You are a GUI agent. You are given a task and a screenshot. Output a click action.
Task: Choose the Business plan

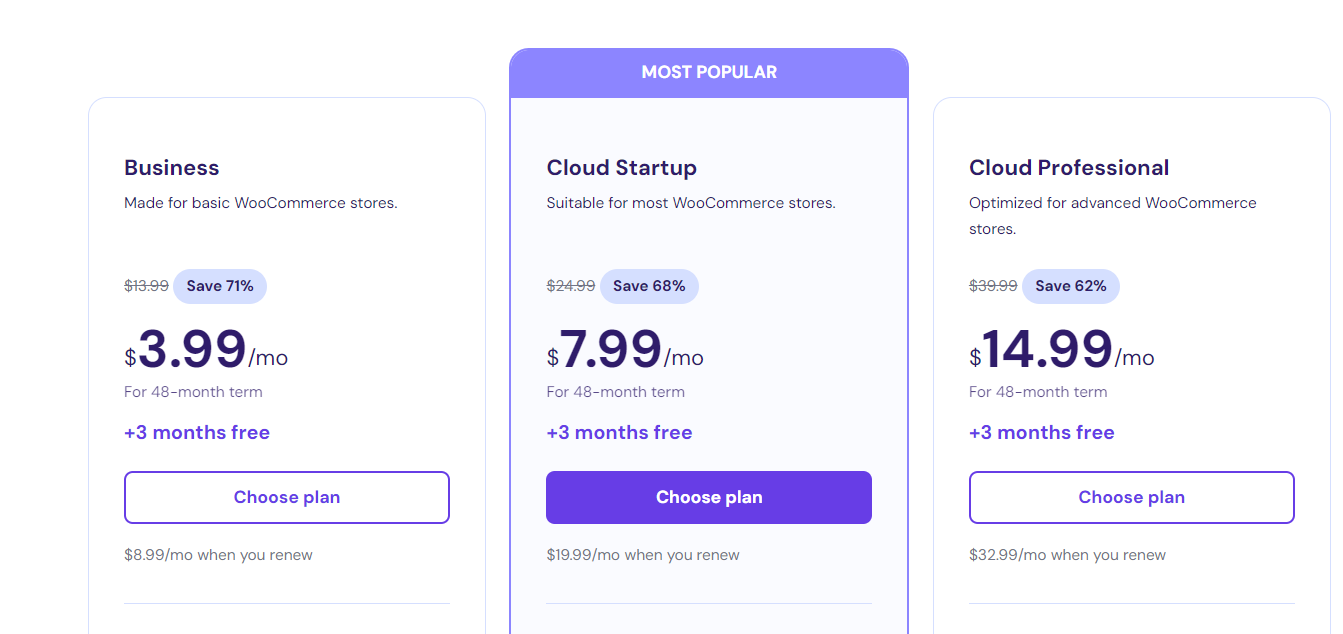(287, 497)
